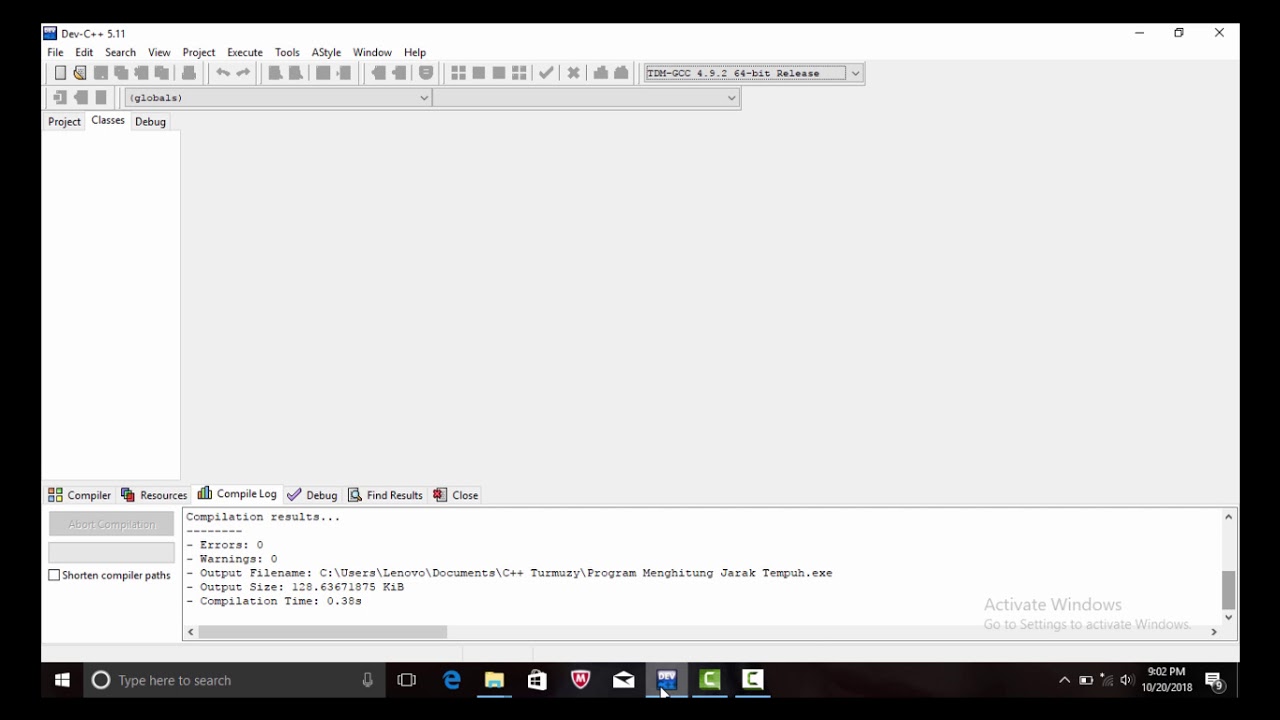
Task: Click the Save All toolbar icon
Action: pos(121,73)
